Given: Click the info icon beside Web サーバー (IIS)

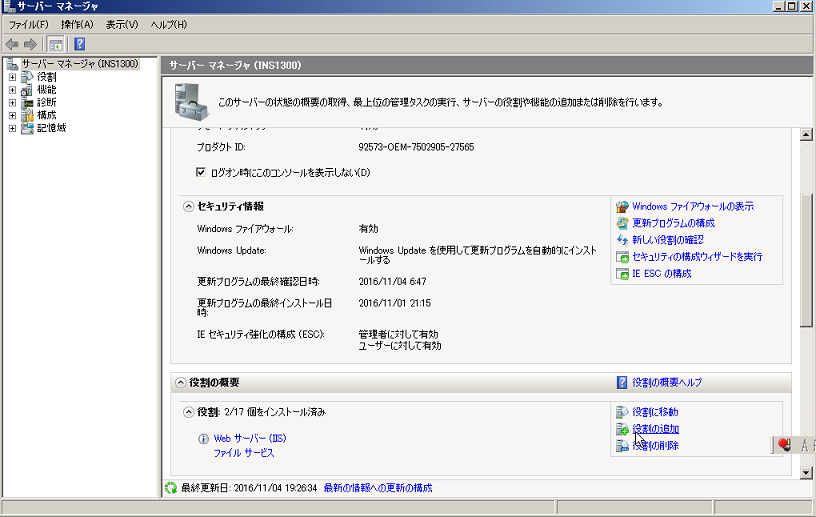Looking at the screenshot, I should 203,439.
